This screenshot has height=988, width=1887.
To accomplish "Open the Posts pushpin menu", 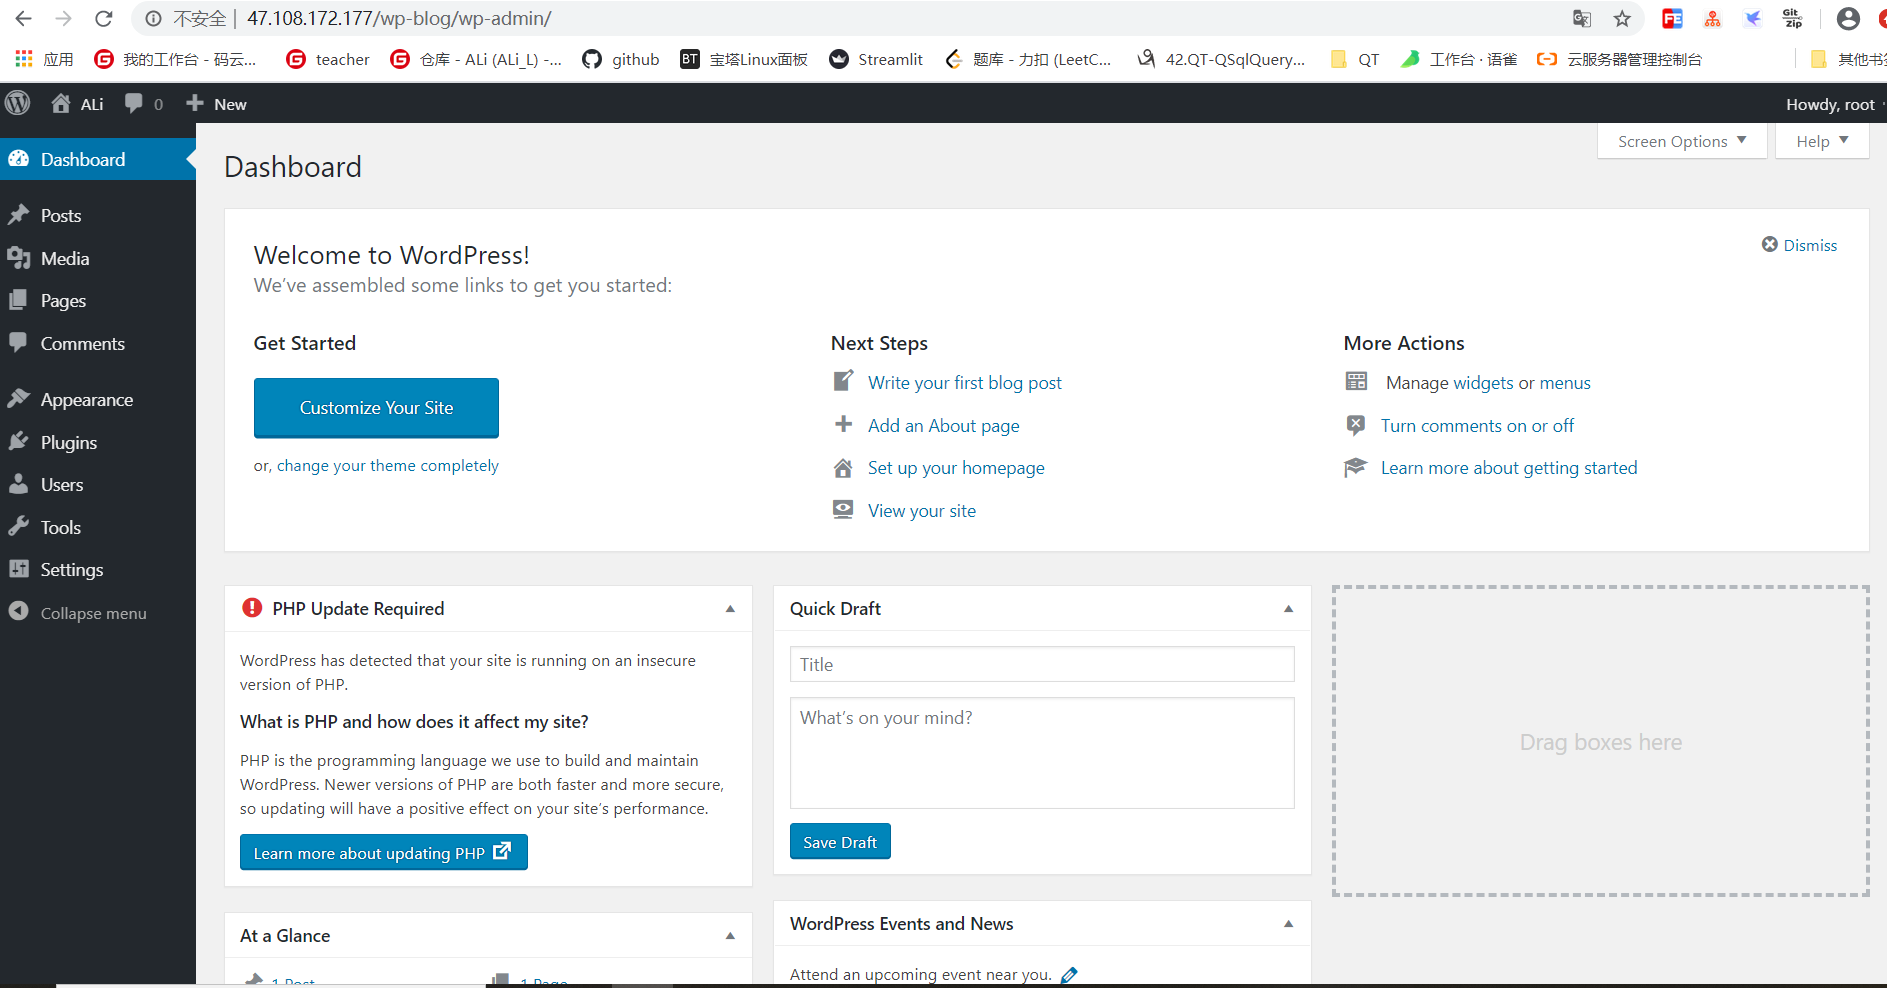I will tap(98, 215).
